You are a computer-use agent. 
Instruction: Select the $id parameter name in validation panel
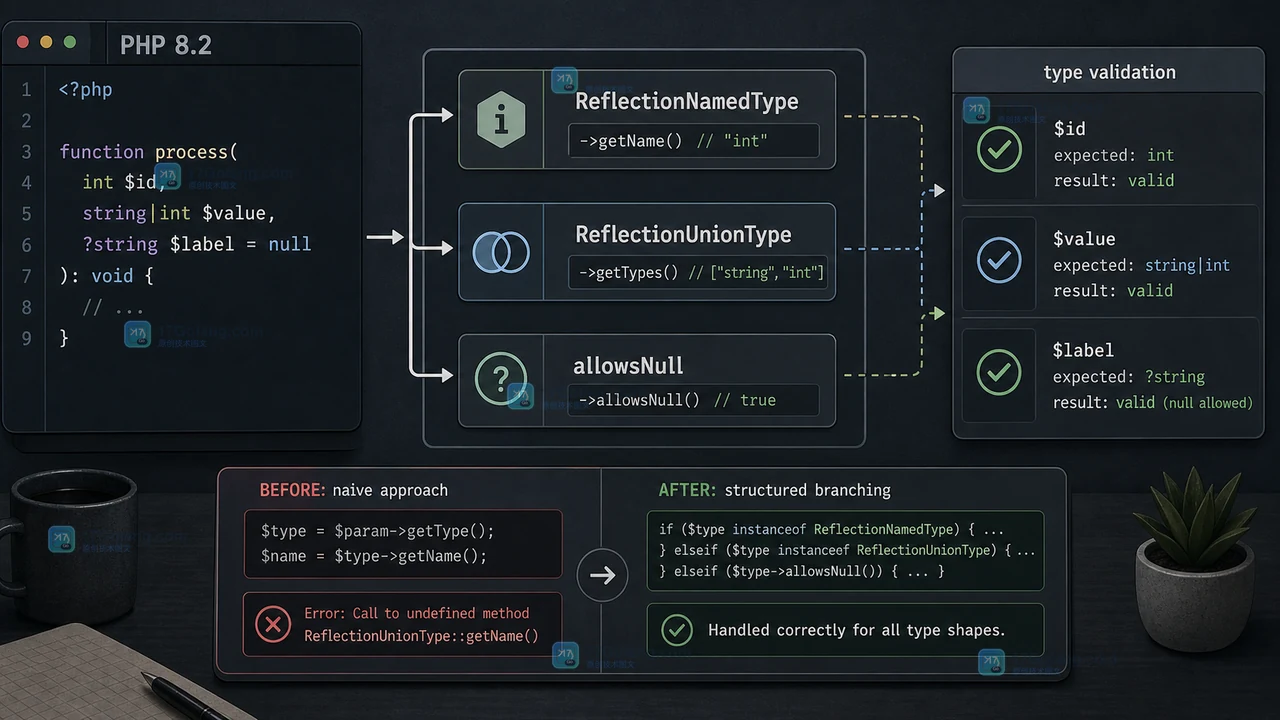click(1070, 128)
